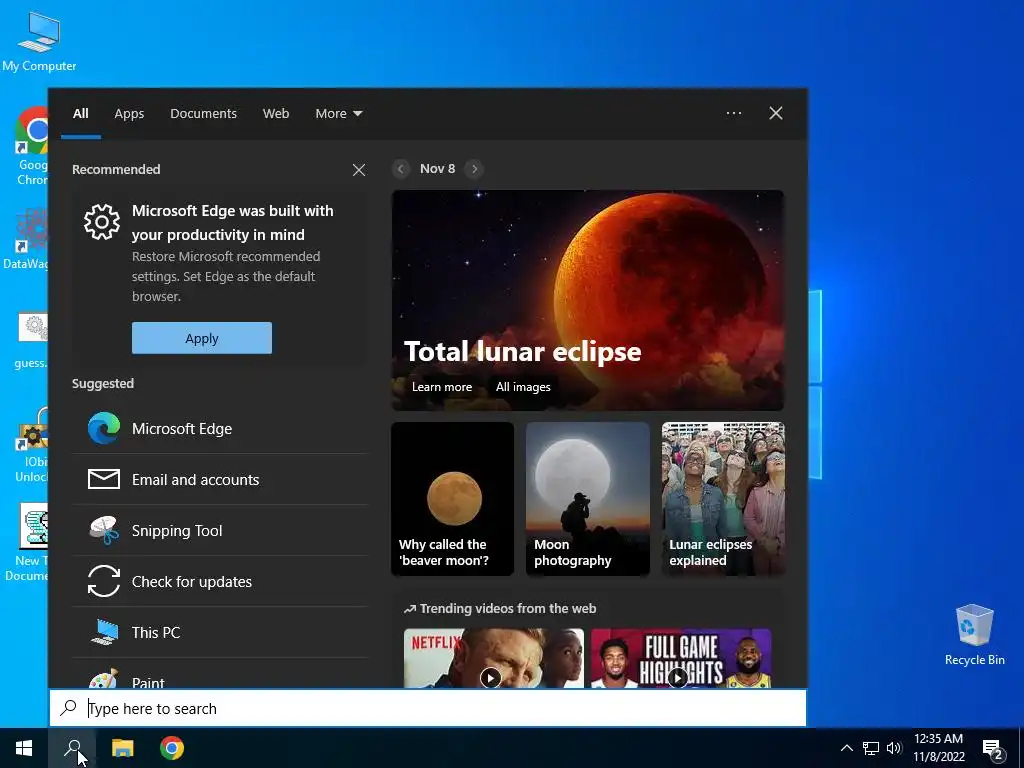Switch to the All tab
Viewport: 1024px width, 768px height.
pos(81,113)
